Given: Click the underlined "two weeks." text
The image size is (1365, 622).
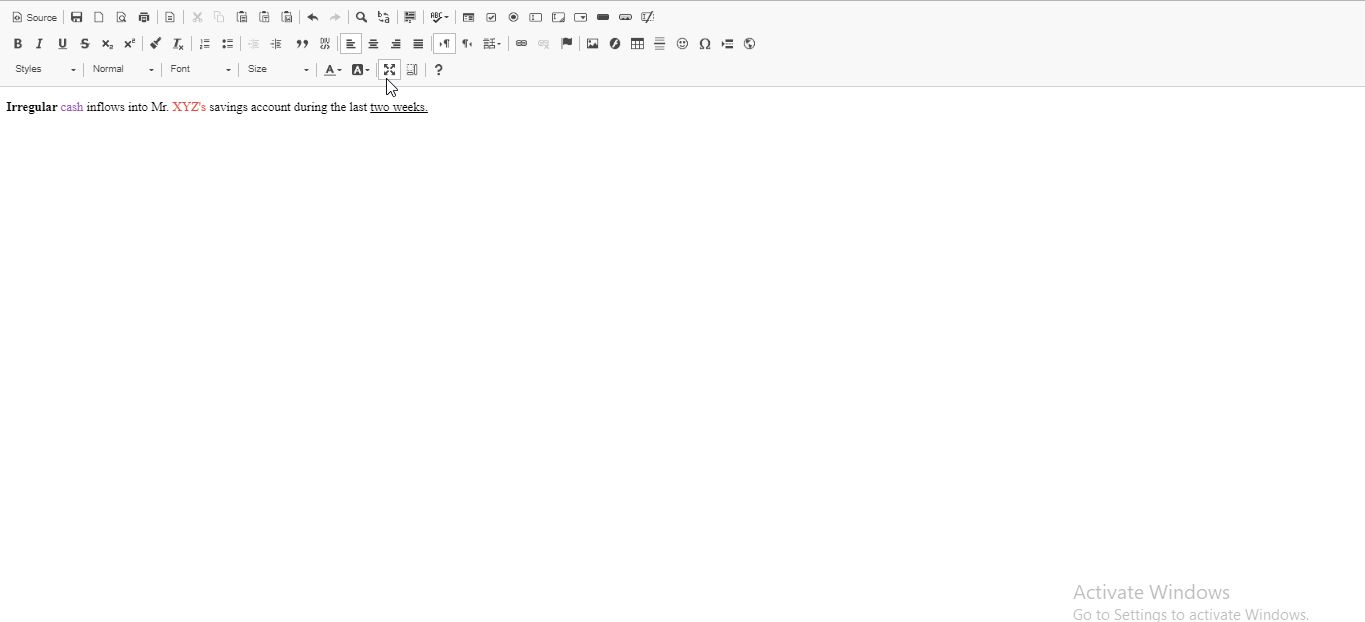Looking at the screenshot, I should 398,107.
